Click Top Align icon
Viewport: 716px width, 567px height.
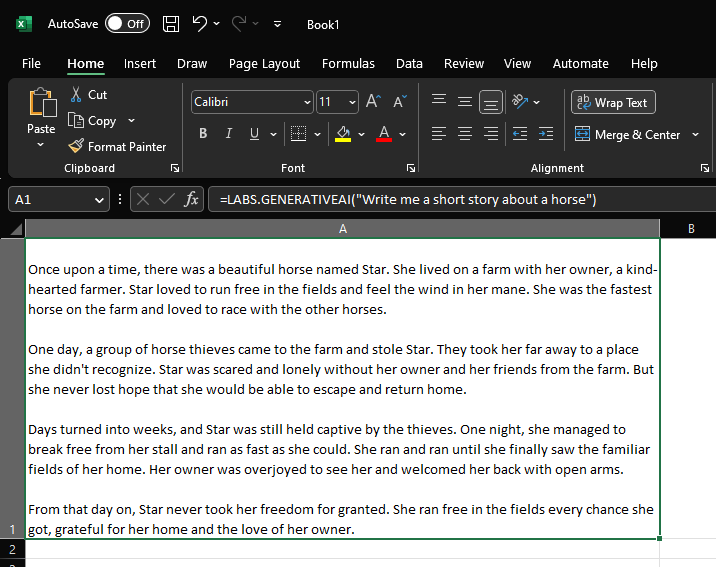click(x=439, y=101)
